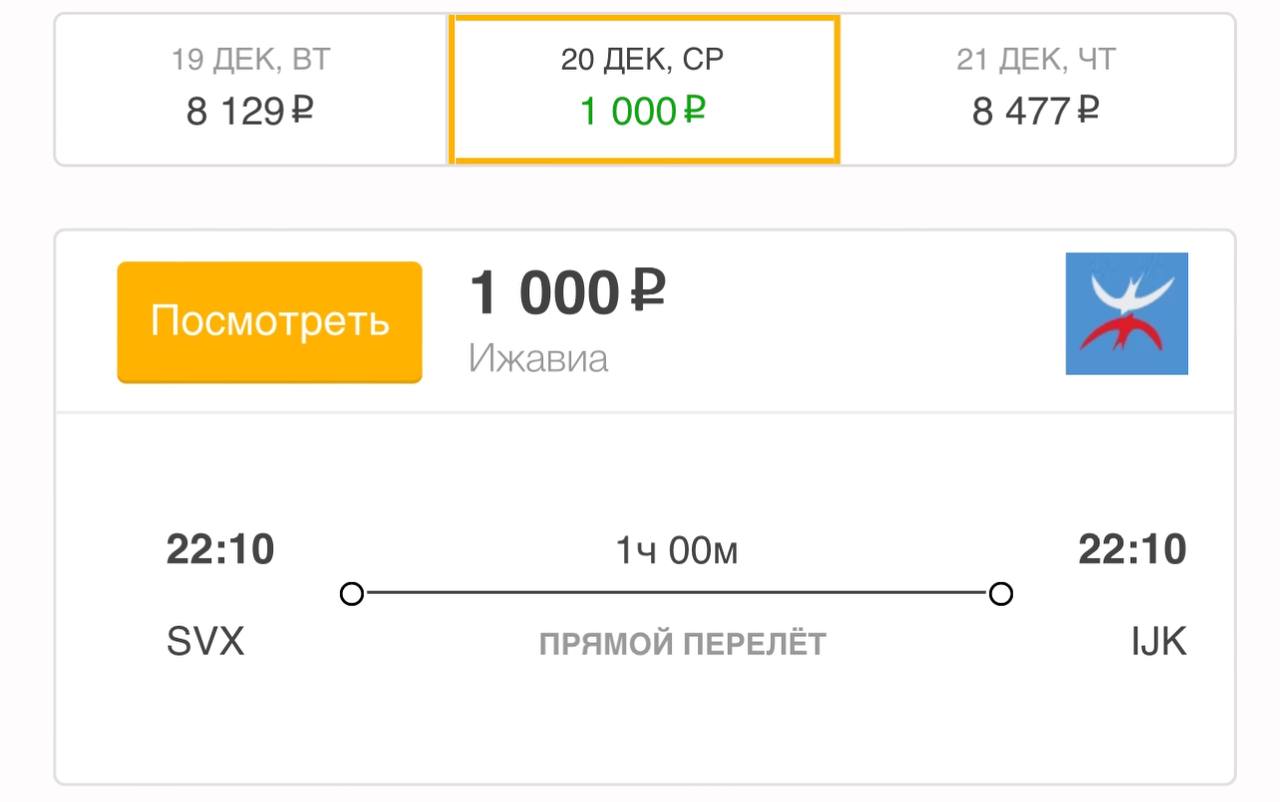Click the Izhavia airline bird logo
1280x802 pixels.
pyautogui.click(x=1126, y=313)
